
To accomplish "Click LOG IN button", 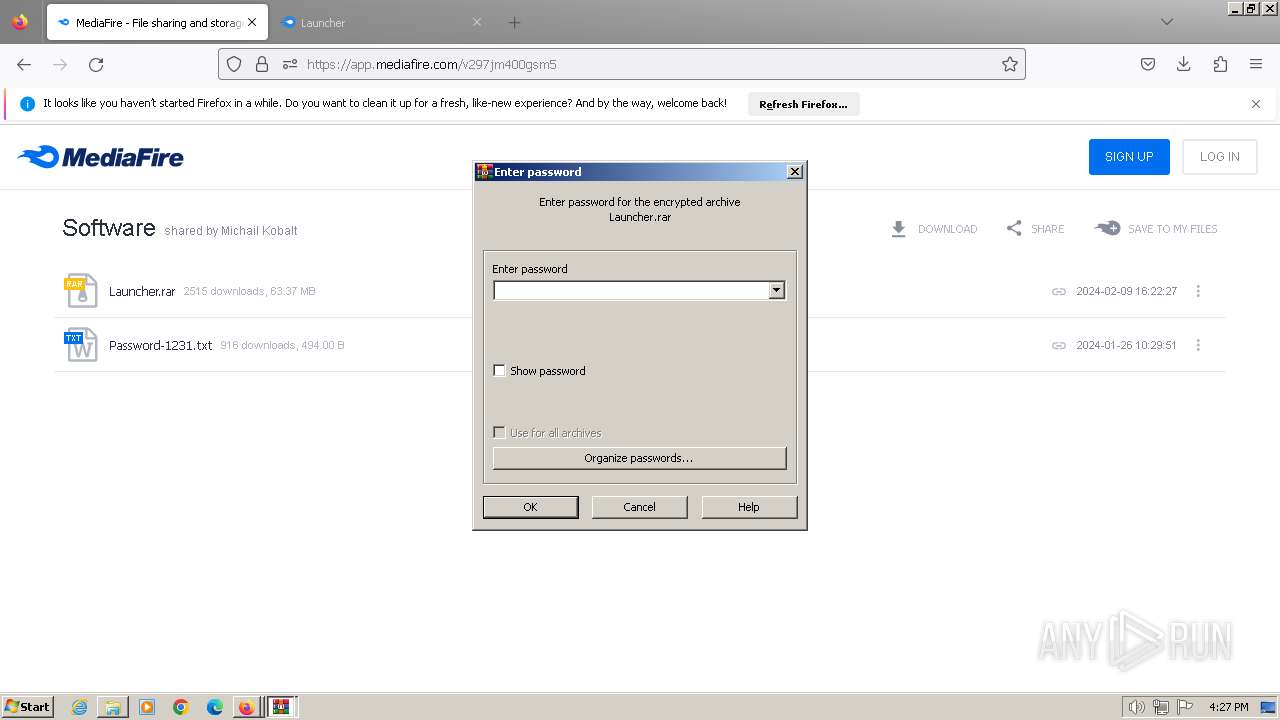I will (1220, 157).
